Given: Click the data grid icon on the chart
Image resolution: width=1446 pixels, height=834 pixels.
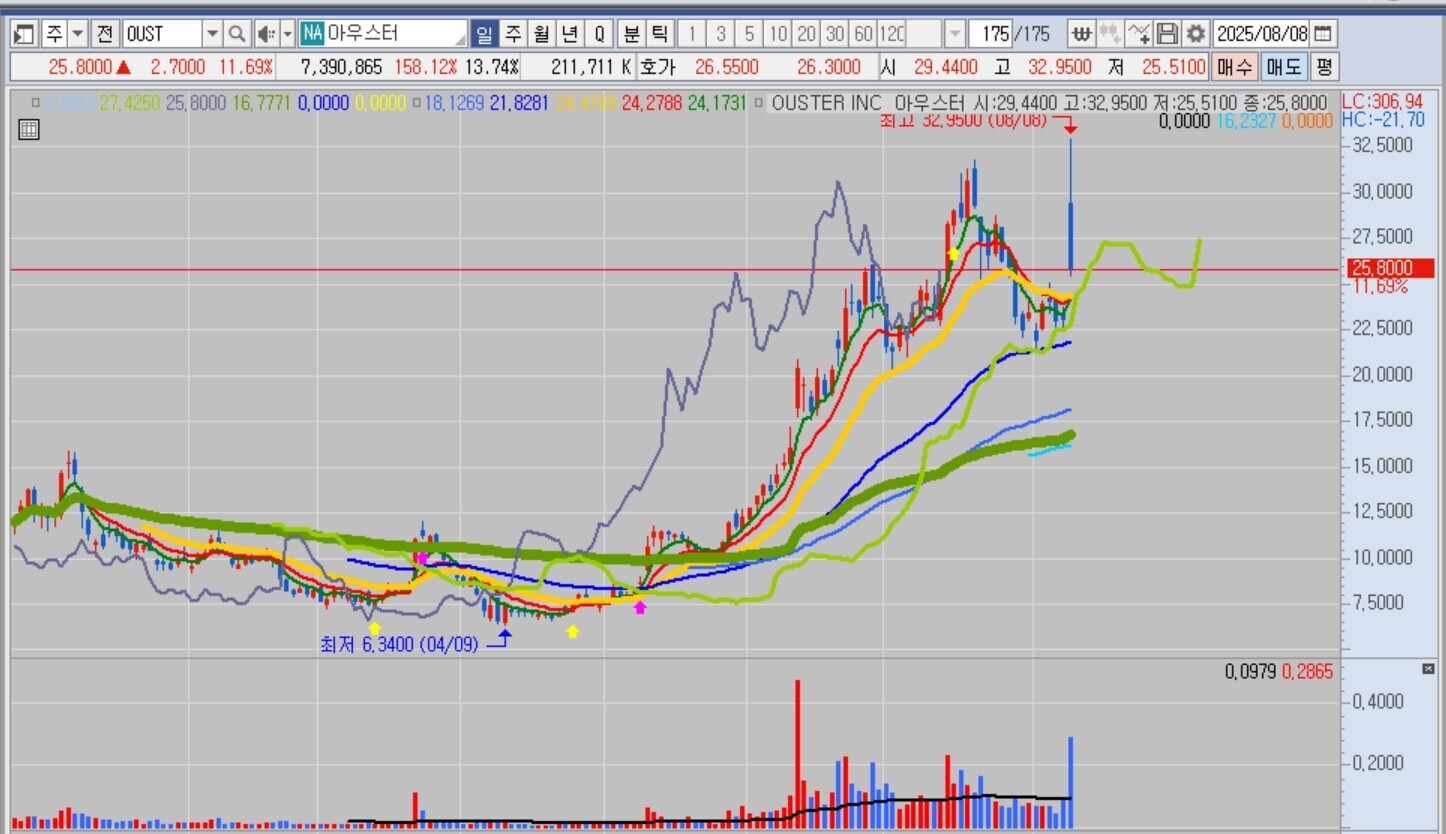Looking at the screenshot, I should [x=29, y=129].
